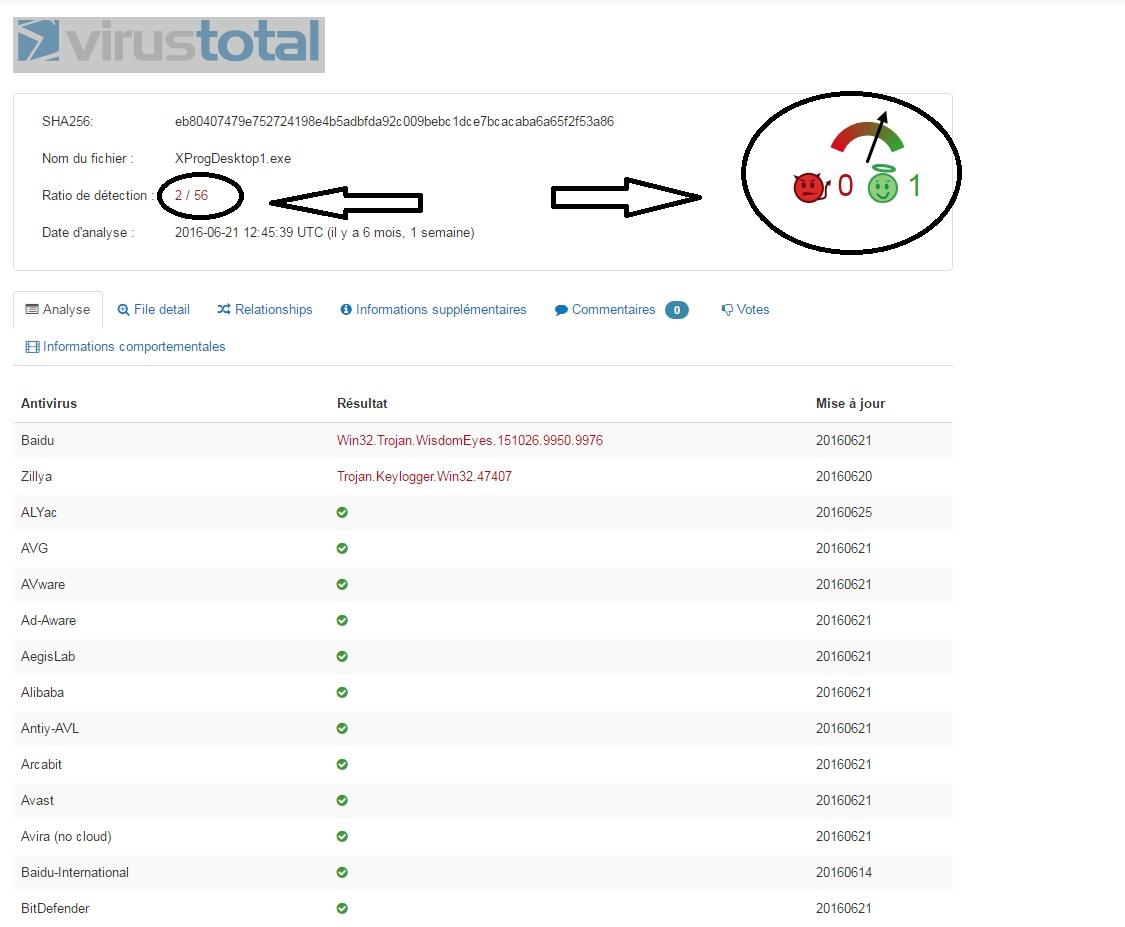The image size is (1125, 927).
Task: Click the list icon on Analyse tab
Action: pyautogui.click(x=32, y=309)
